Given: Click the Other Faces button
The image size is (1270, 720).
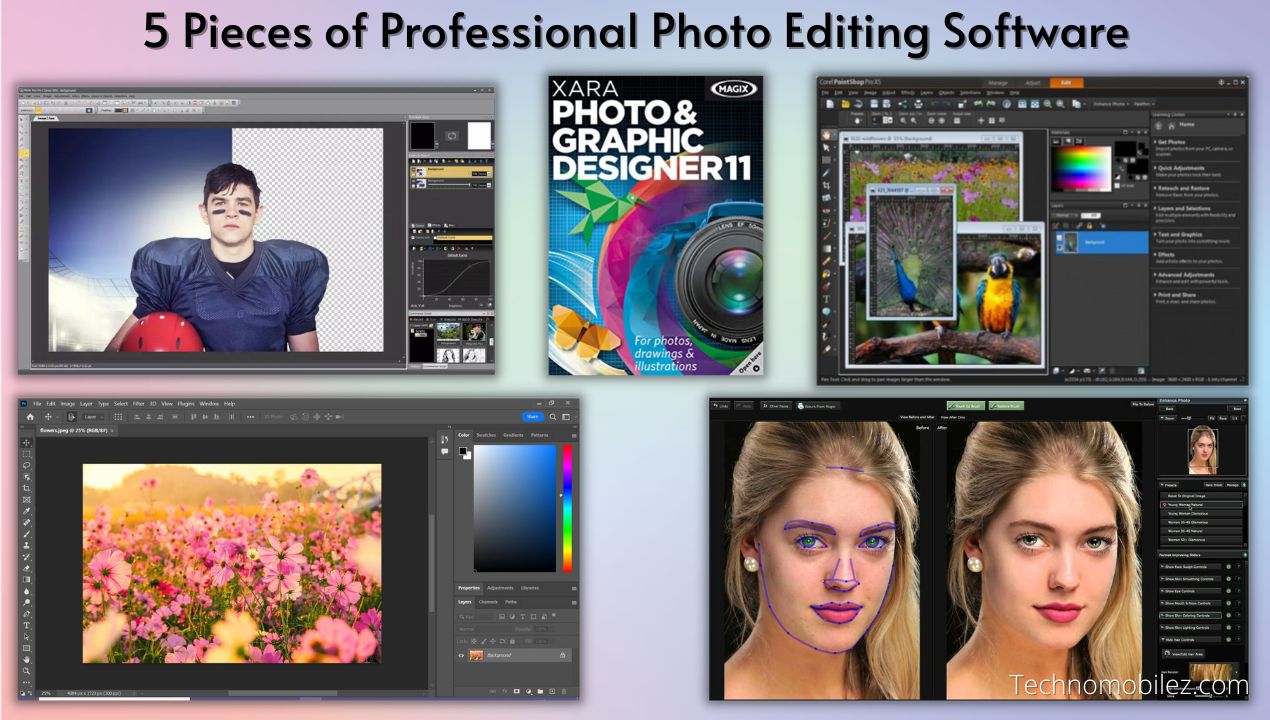Looking at the screenshot, I should pos(776,406).
